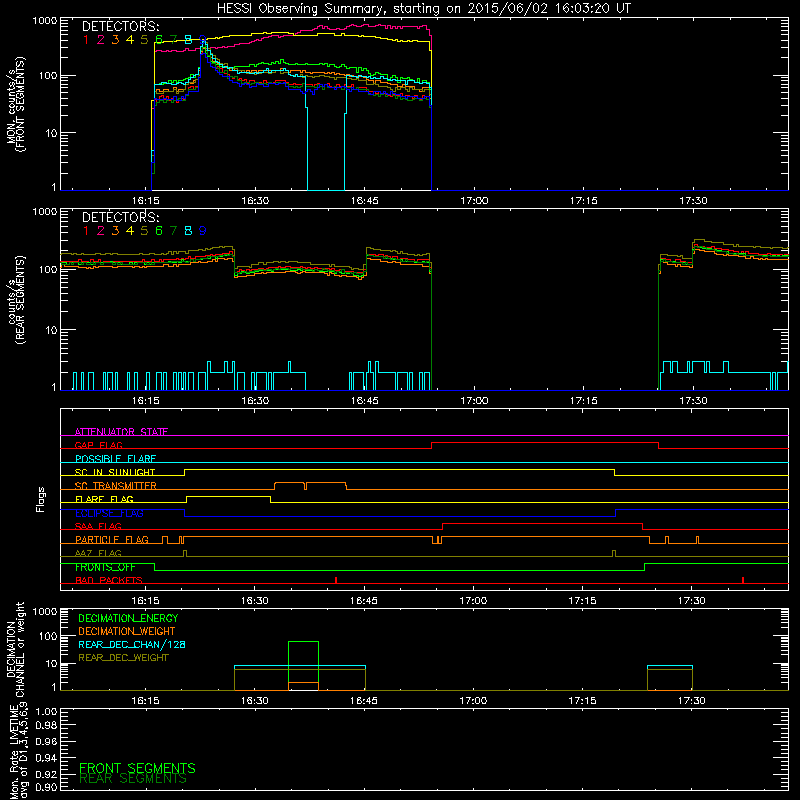This screenshot has width=800, height=800.
Task: Click 16:45 tick label under decimation plot
Action: point(364,701)
